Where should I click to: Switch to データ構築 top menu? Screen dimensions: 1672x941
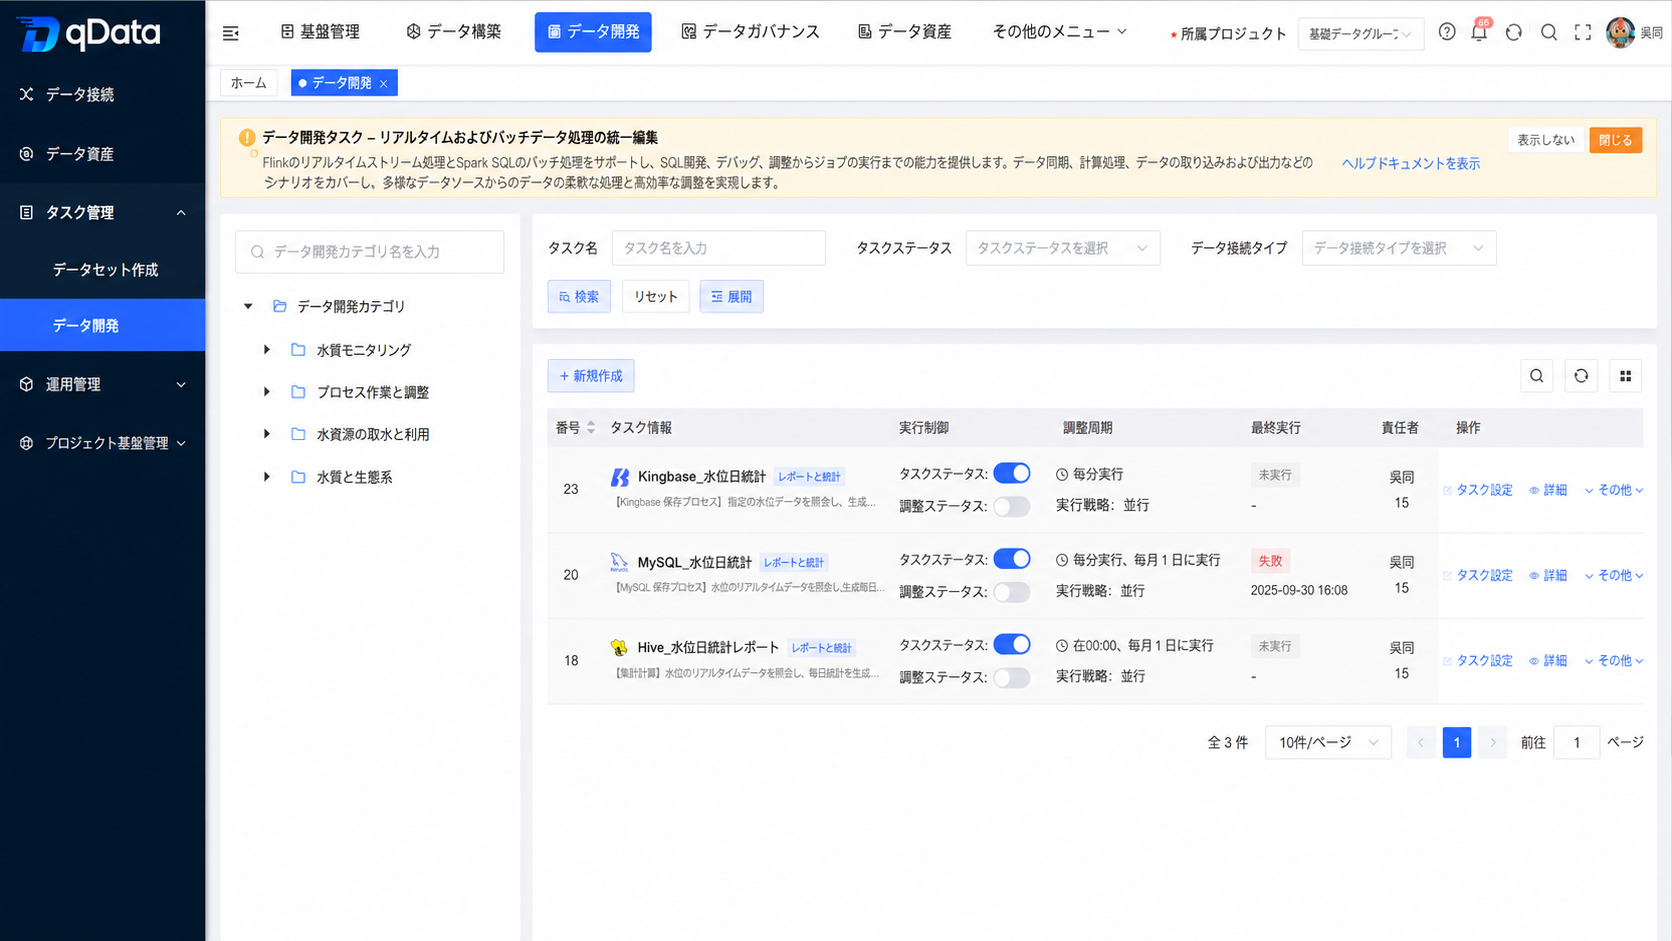point(454,32)
